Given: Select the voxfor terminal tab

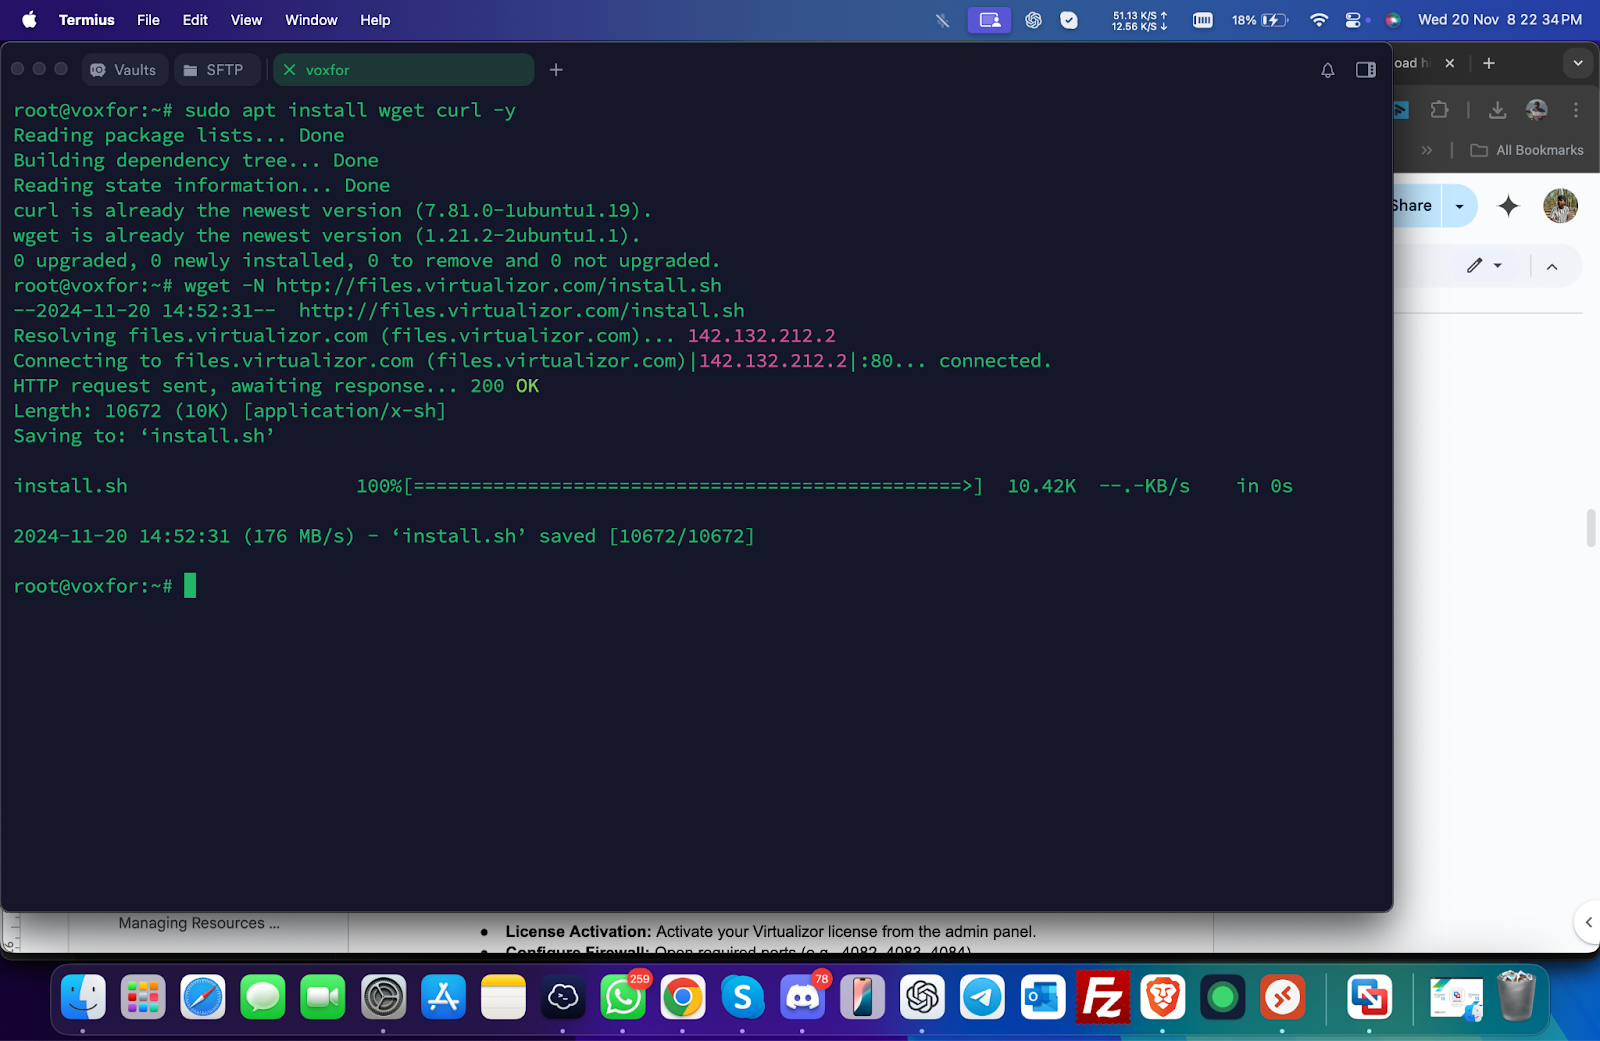Looking at the screenshot, I should coord(402,69).
